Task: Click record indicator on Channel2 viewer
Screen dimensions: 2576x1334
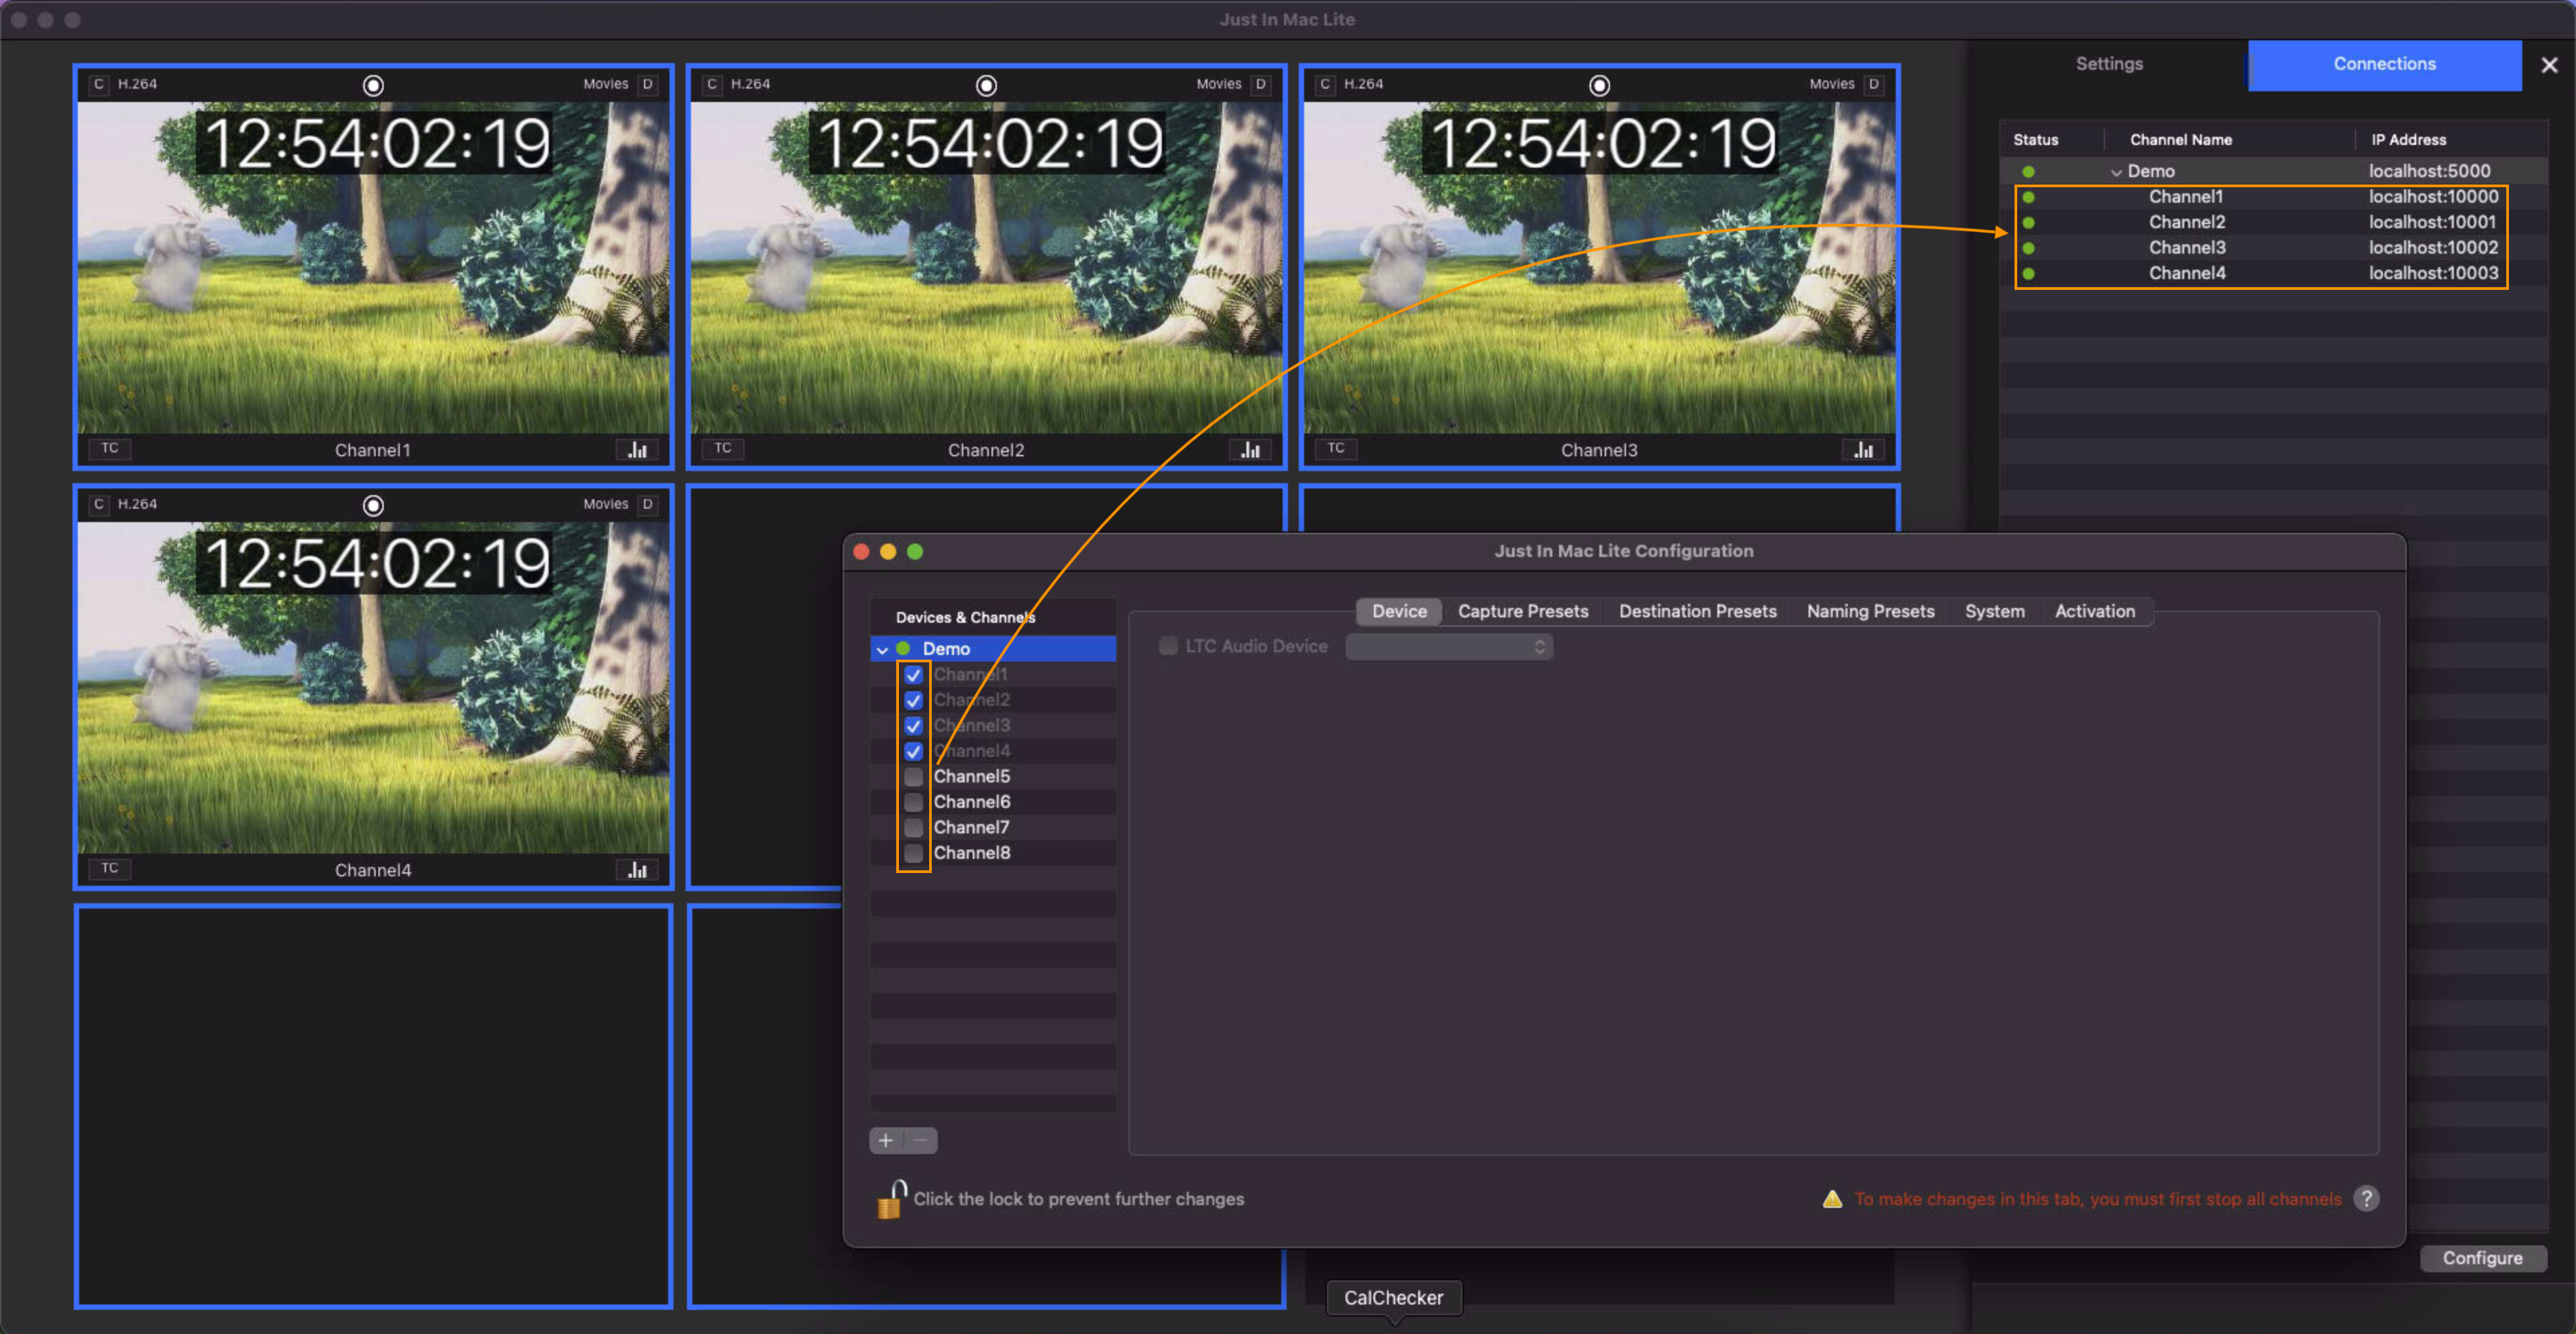Action: coord(986,85)
